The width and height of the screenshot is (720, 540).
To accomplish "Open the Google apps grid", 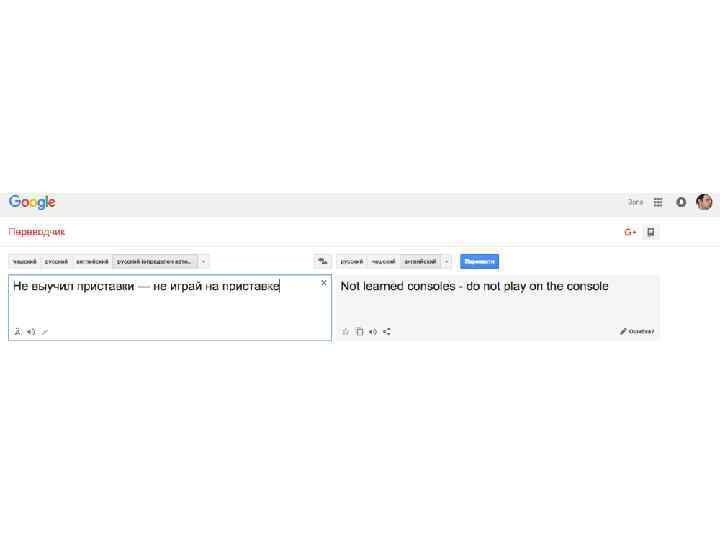I will (658, 202).
